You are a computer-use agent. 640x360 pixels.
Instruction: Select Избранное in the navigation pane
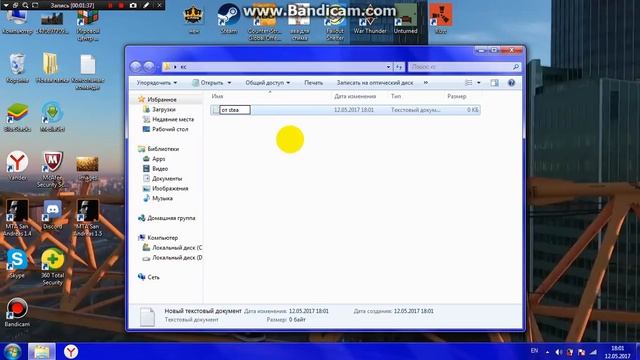162,100
